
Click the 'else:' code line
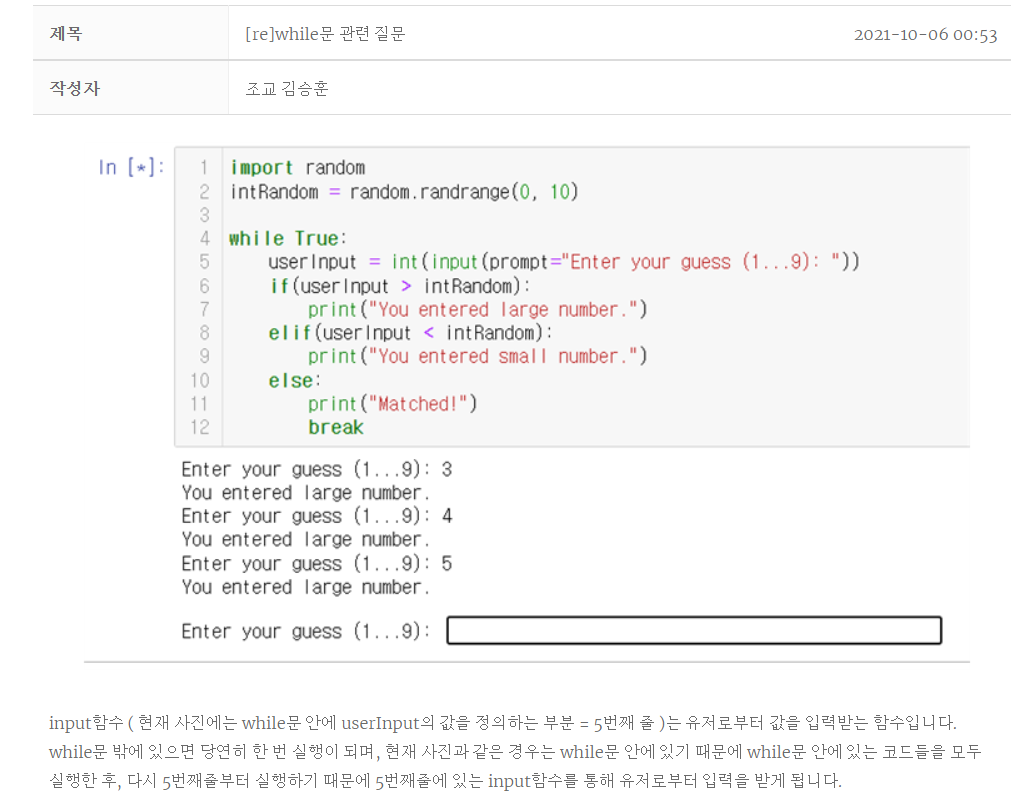[294, 381]
